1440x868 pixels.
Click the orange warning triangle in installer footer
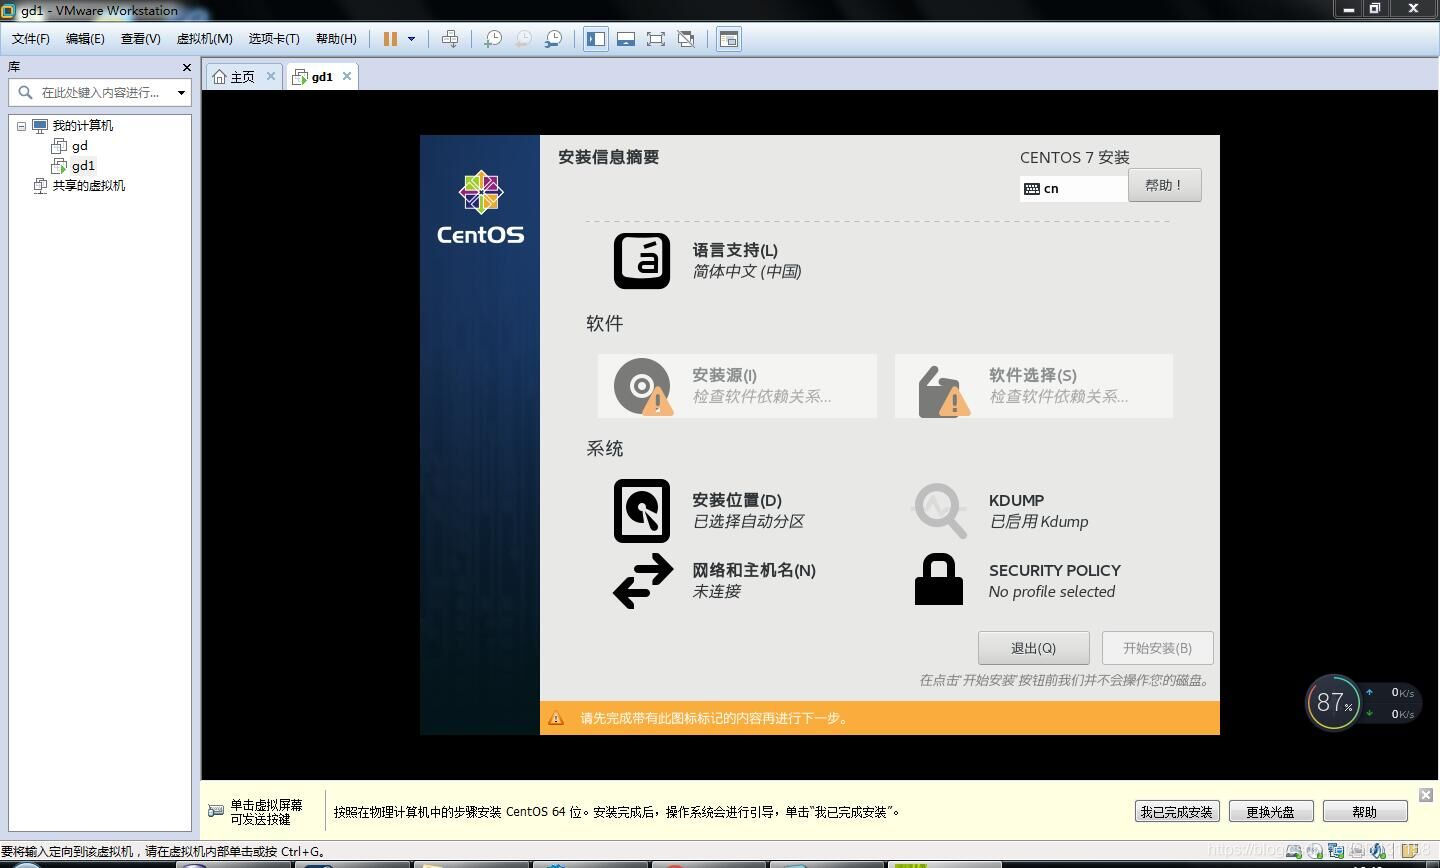coord(556,718)
